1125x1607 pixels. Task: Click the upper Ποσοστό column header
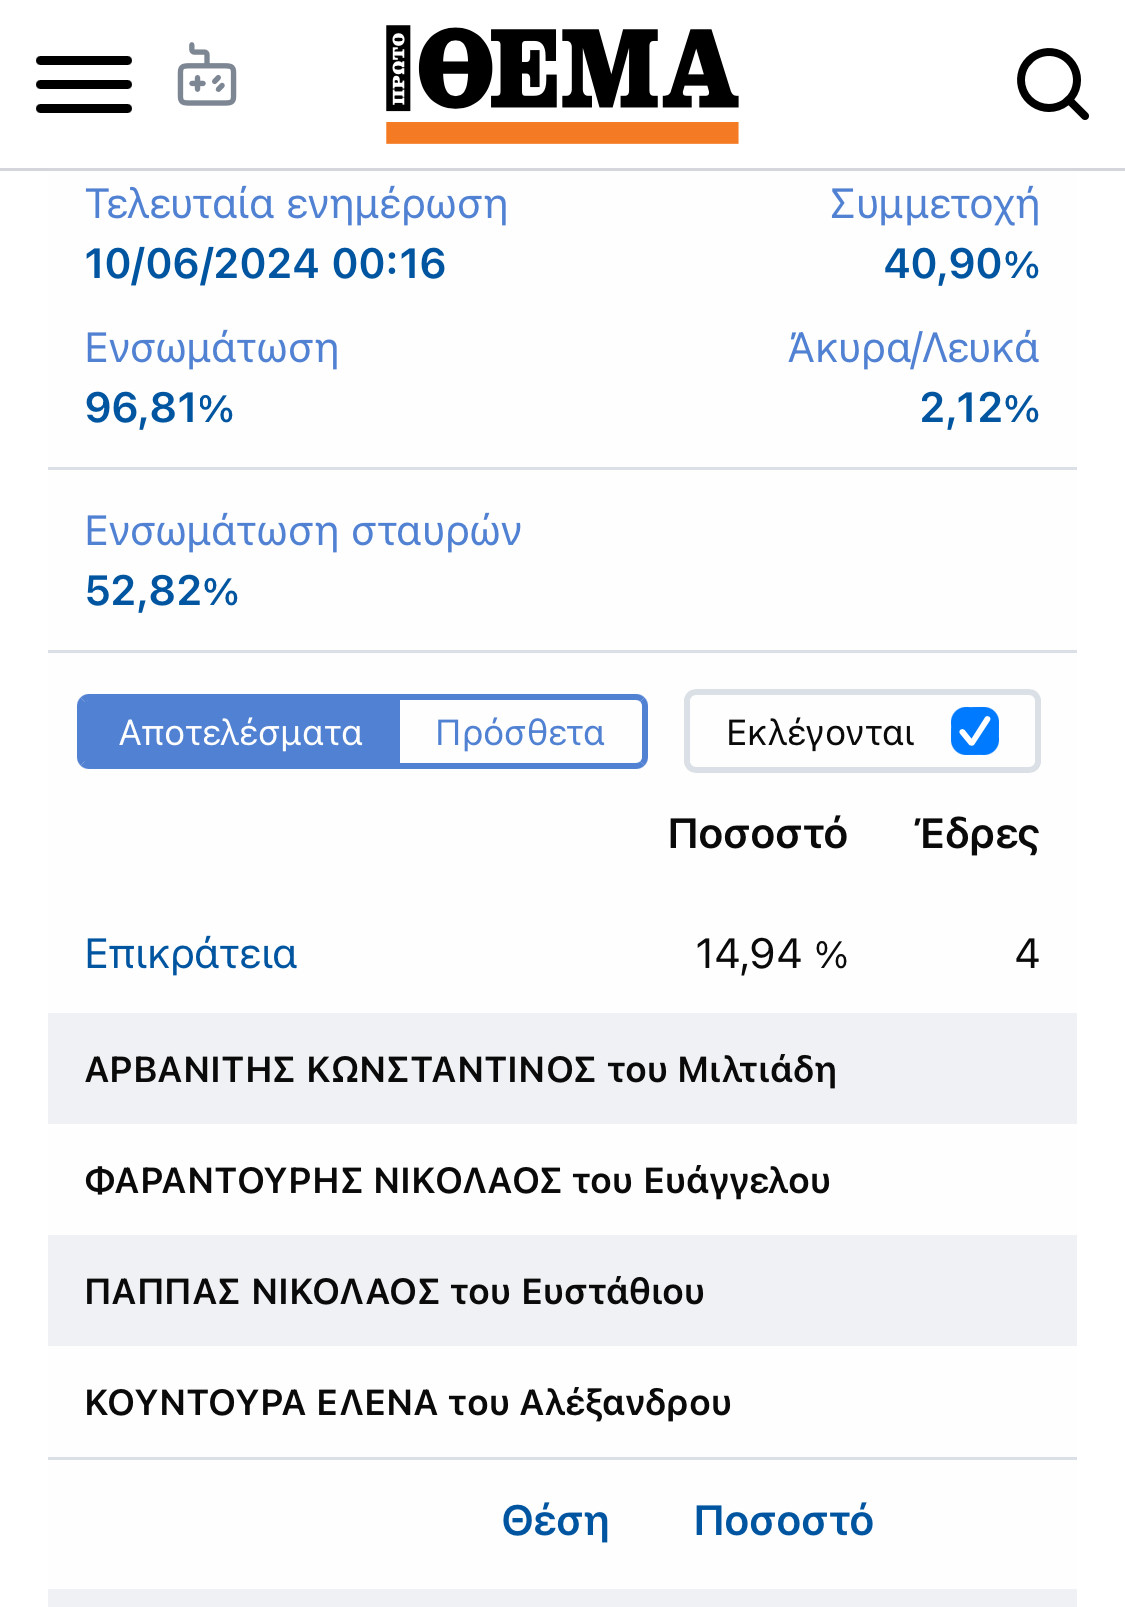758,834
